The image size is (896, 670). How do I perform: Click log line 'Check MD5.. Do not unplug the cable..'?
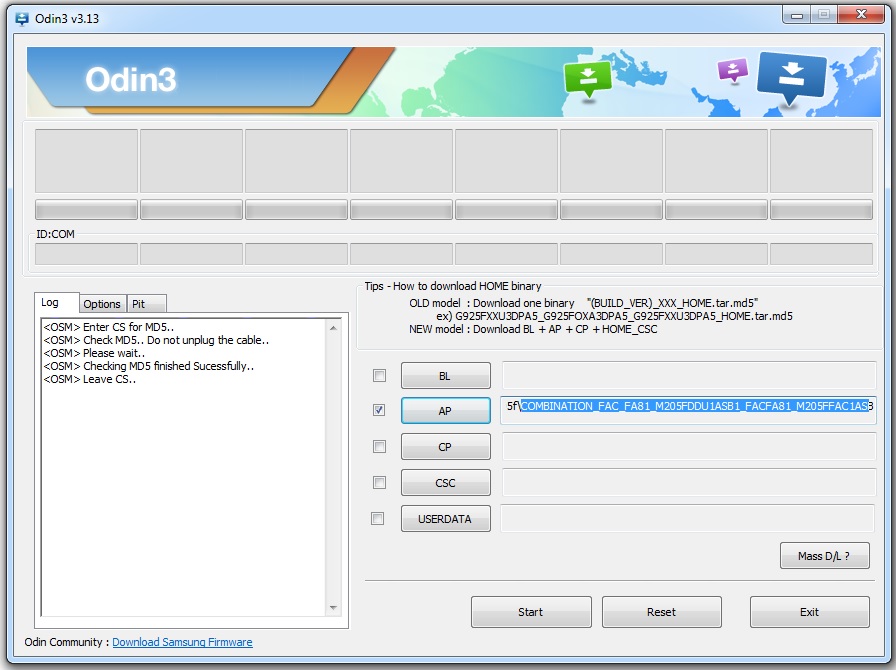[156, 340]
